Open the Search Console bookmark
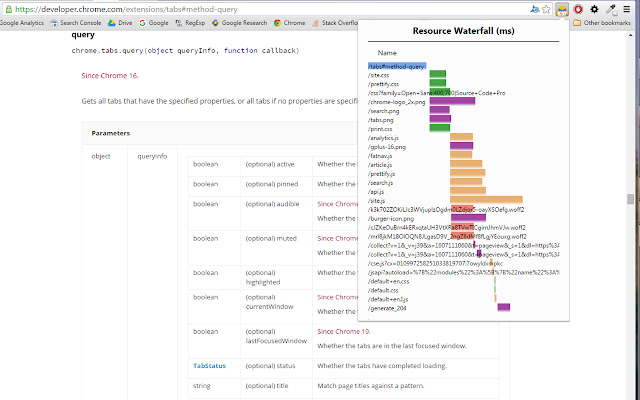Image resolution: width=640 pixels, height=400 pixels. 81,22
